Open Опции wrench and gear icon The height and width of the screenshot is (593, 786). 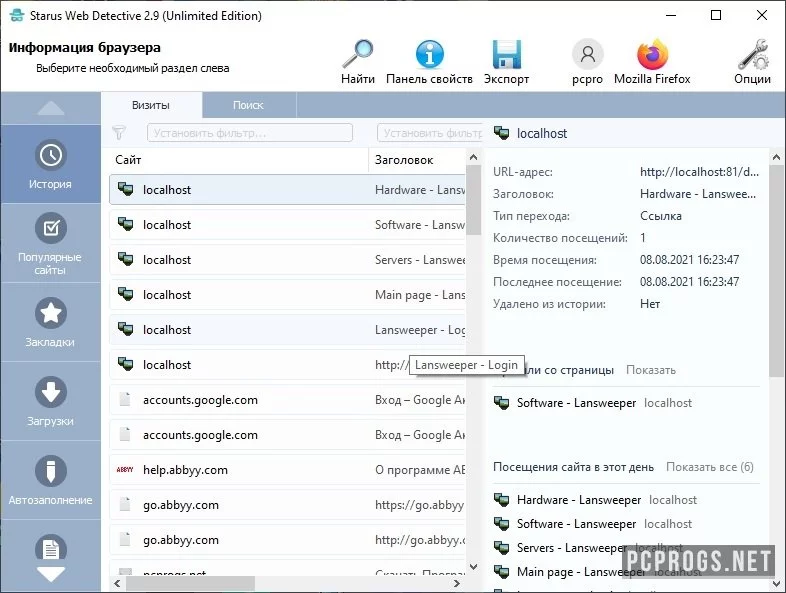point(752,54)
